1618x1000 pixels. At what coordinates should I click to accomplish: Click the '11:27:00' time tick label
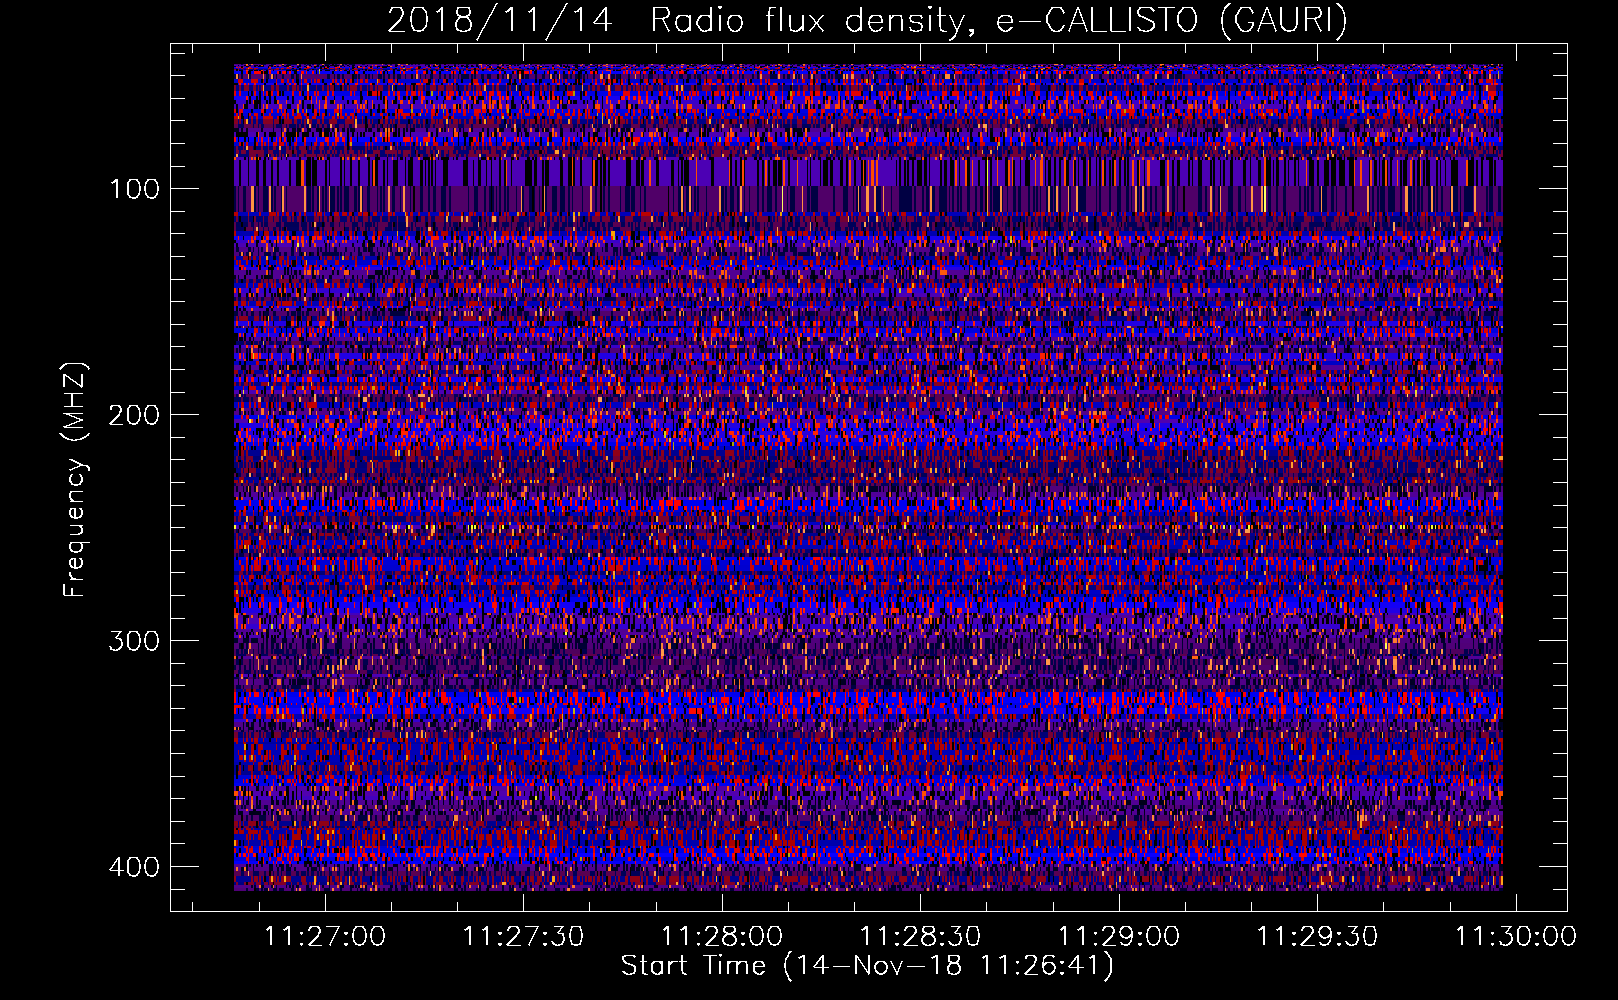pyautogui.click(x=325, y=937)
